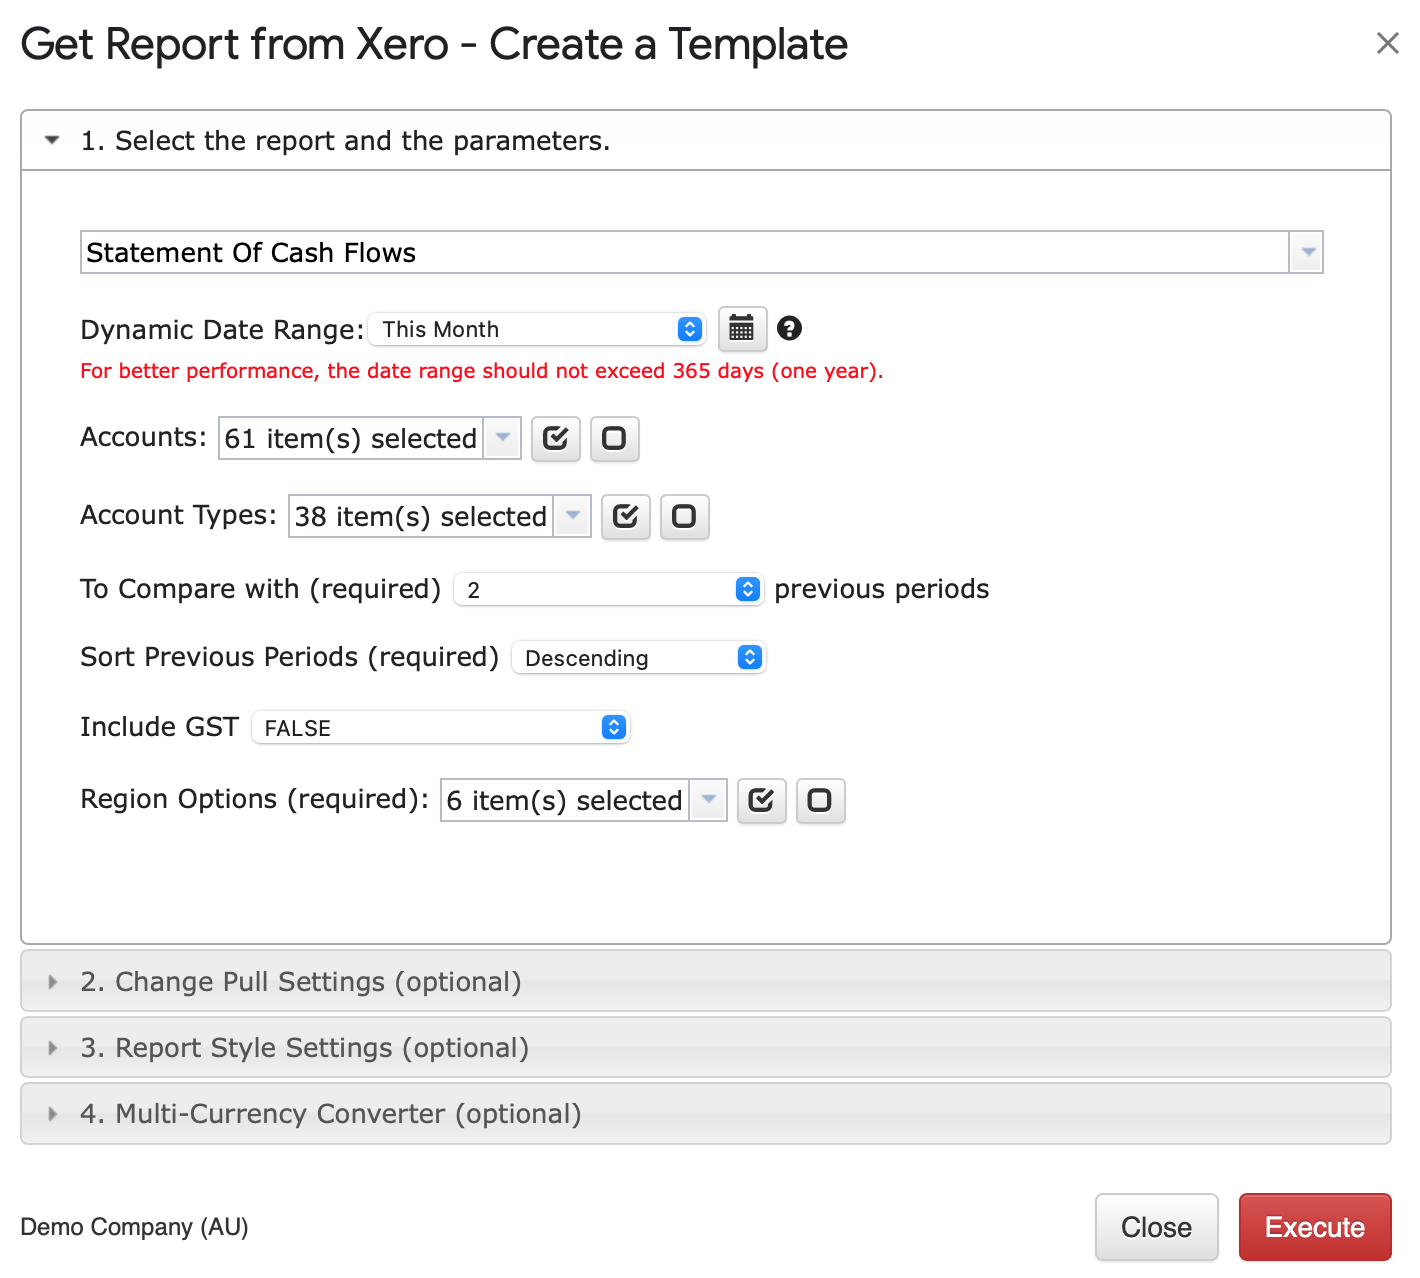Expand Report Style Settings section
Viewport: 1420px width, 1278px height.
coord(705,1047)
